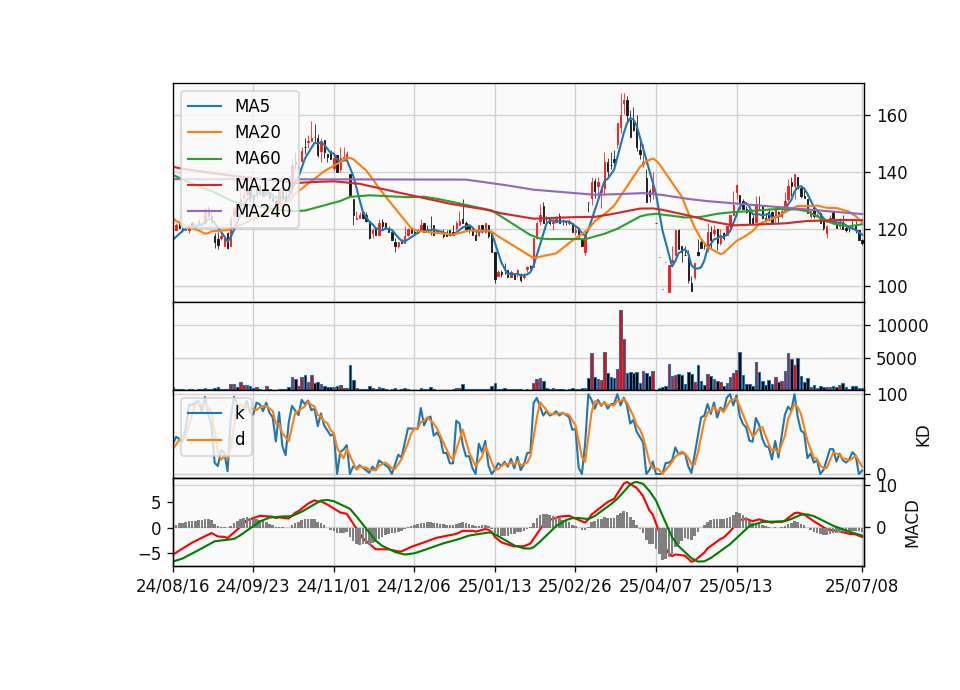Click the 25/07/08 date label

click(862, 586)
